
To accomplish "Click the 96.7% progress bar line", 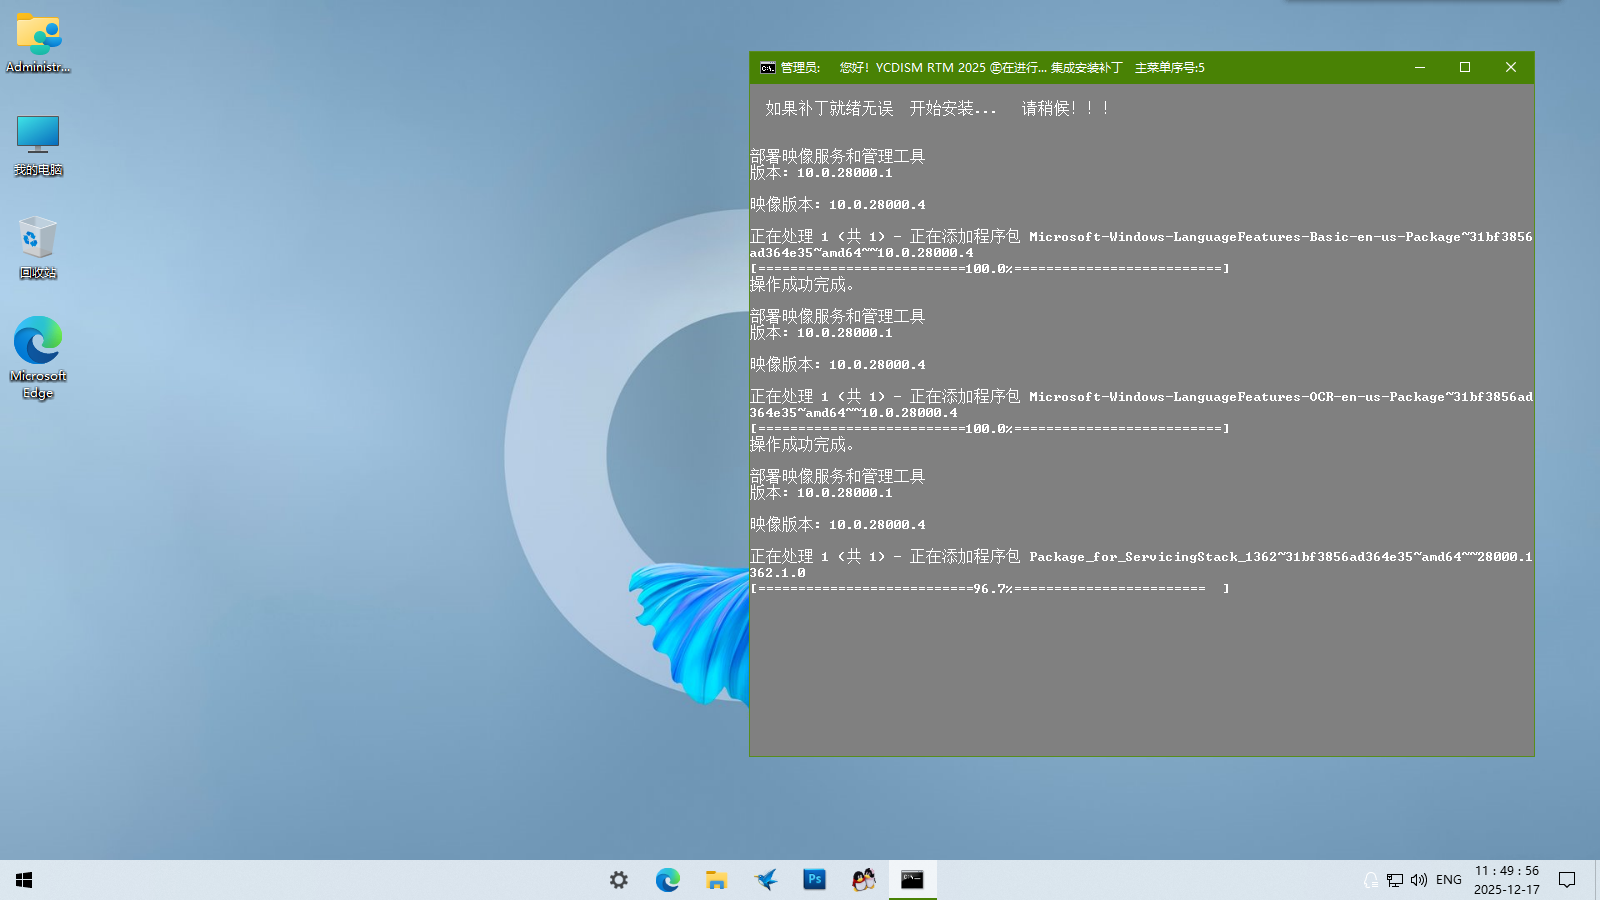I will pyautogui.click(x=990, y=589).
